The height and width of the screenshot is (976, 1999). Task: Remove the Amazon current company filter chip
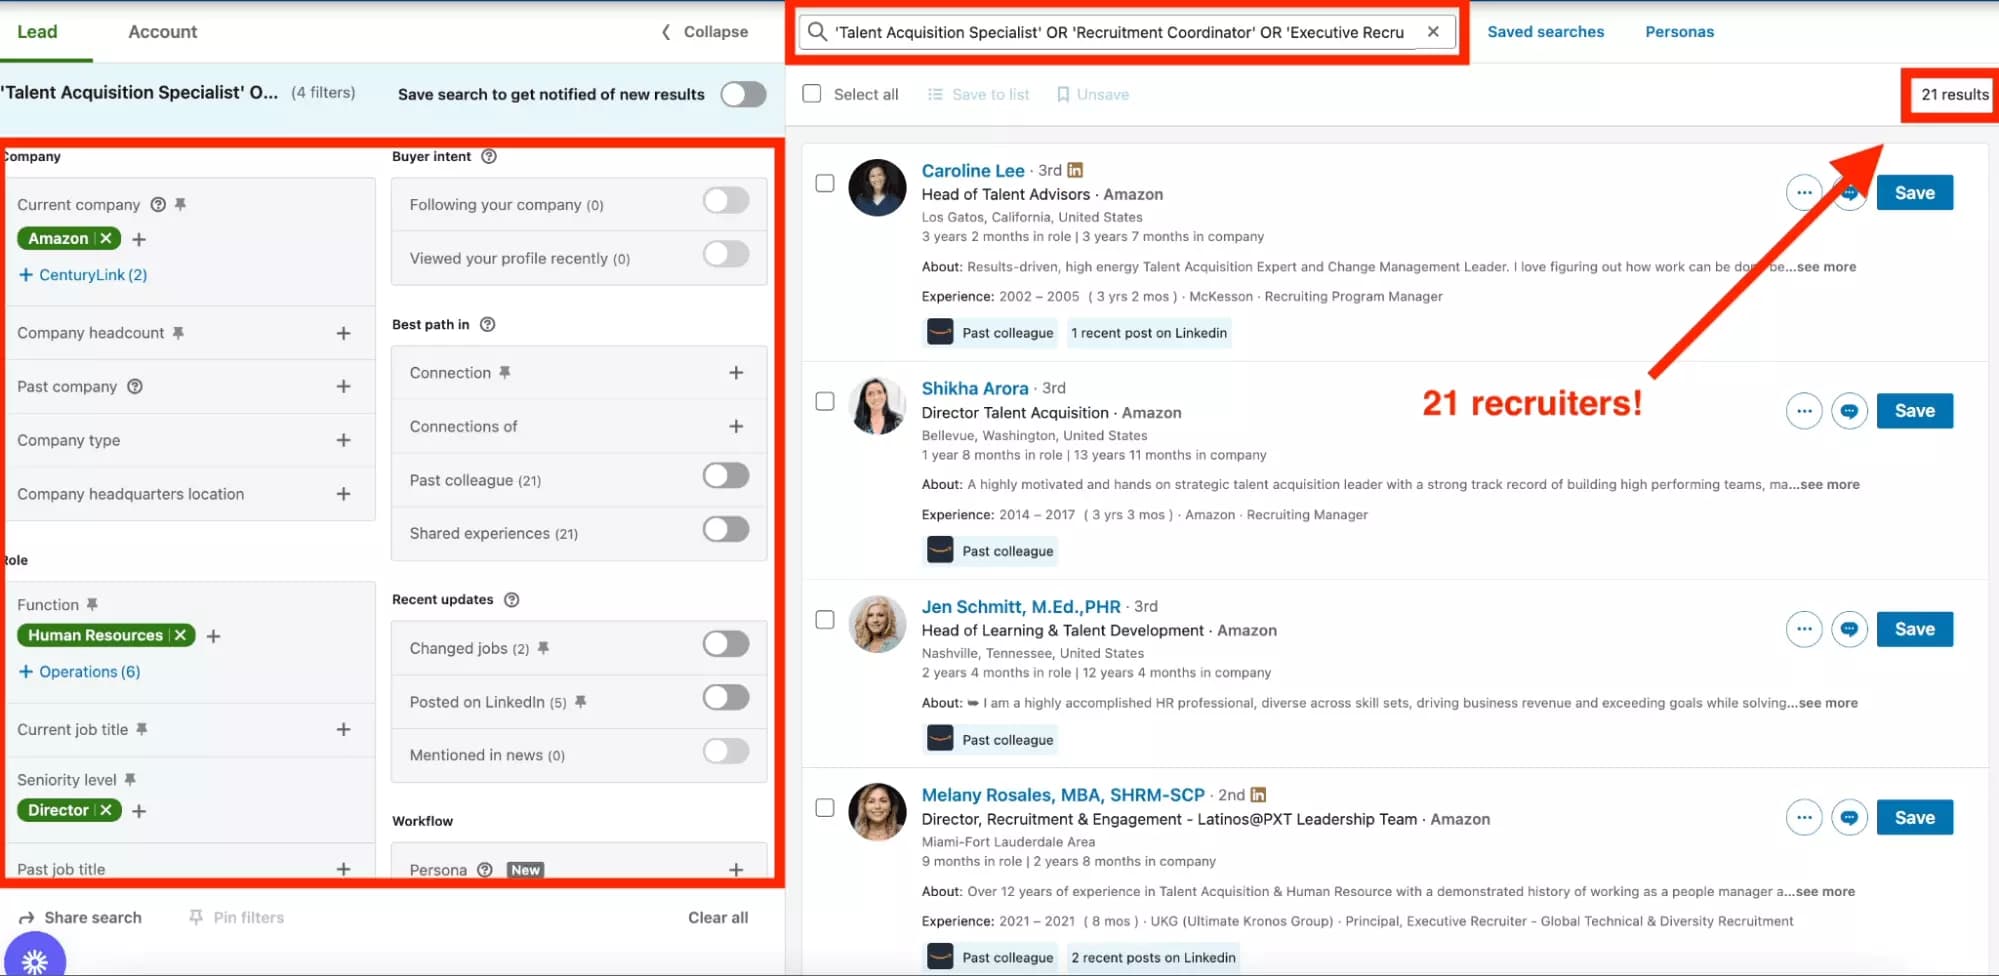coord(105,238)
